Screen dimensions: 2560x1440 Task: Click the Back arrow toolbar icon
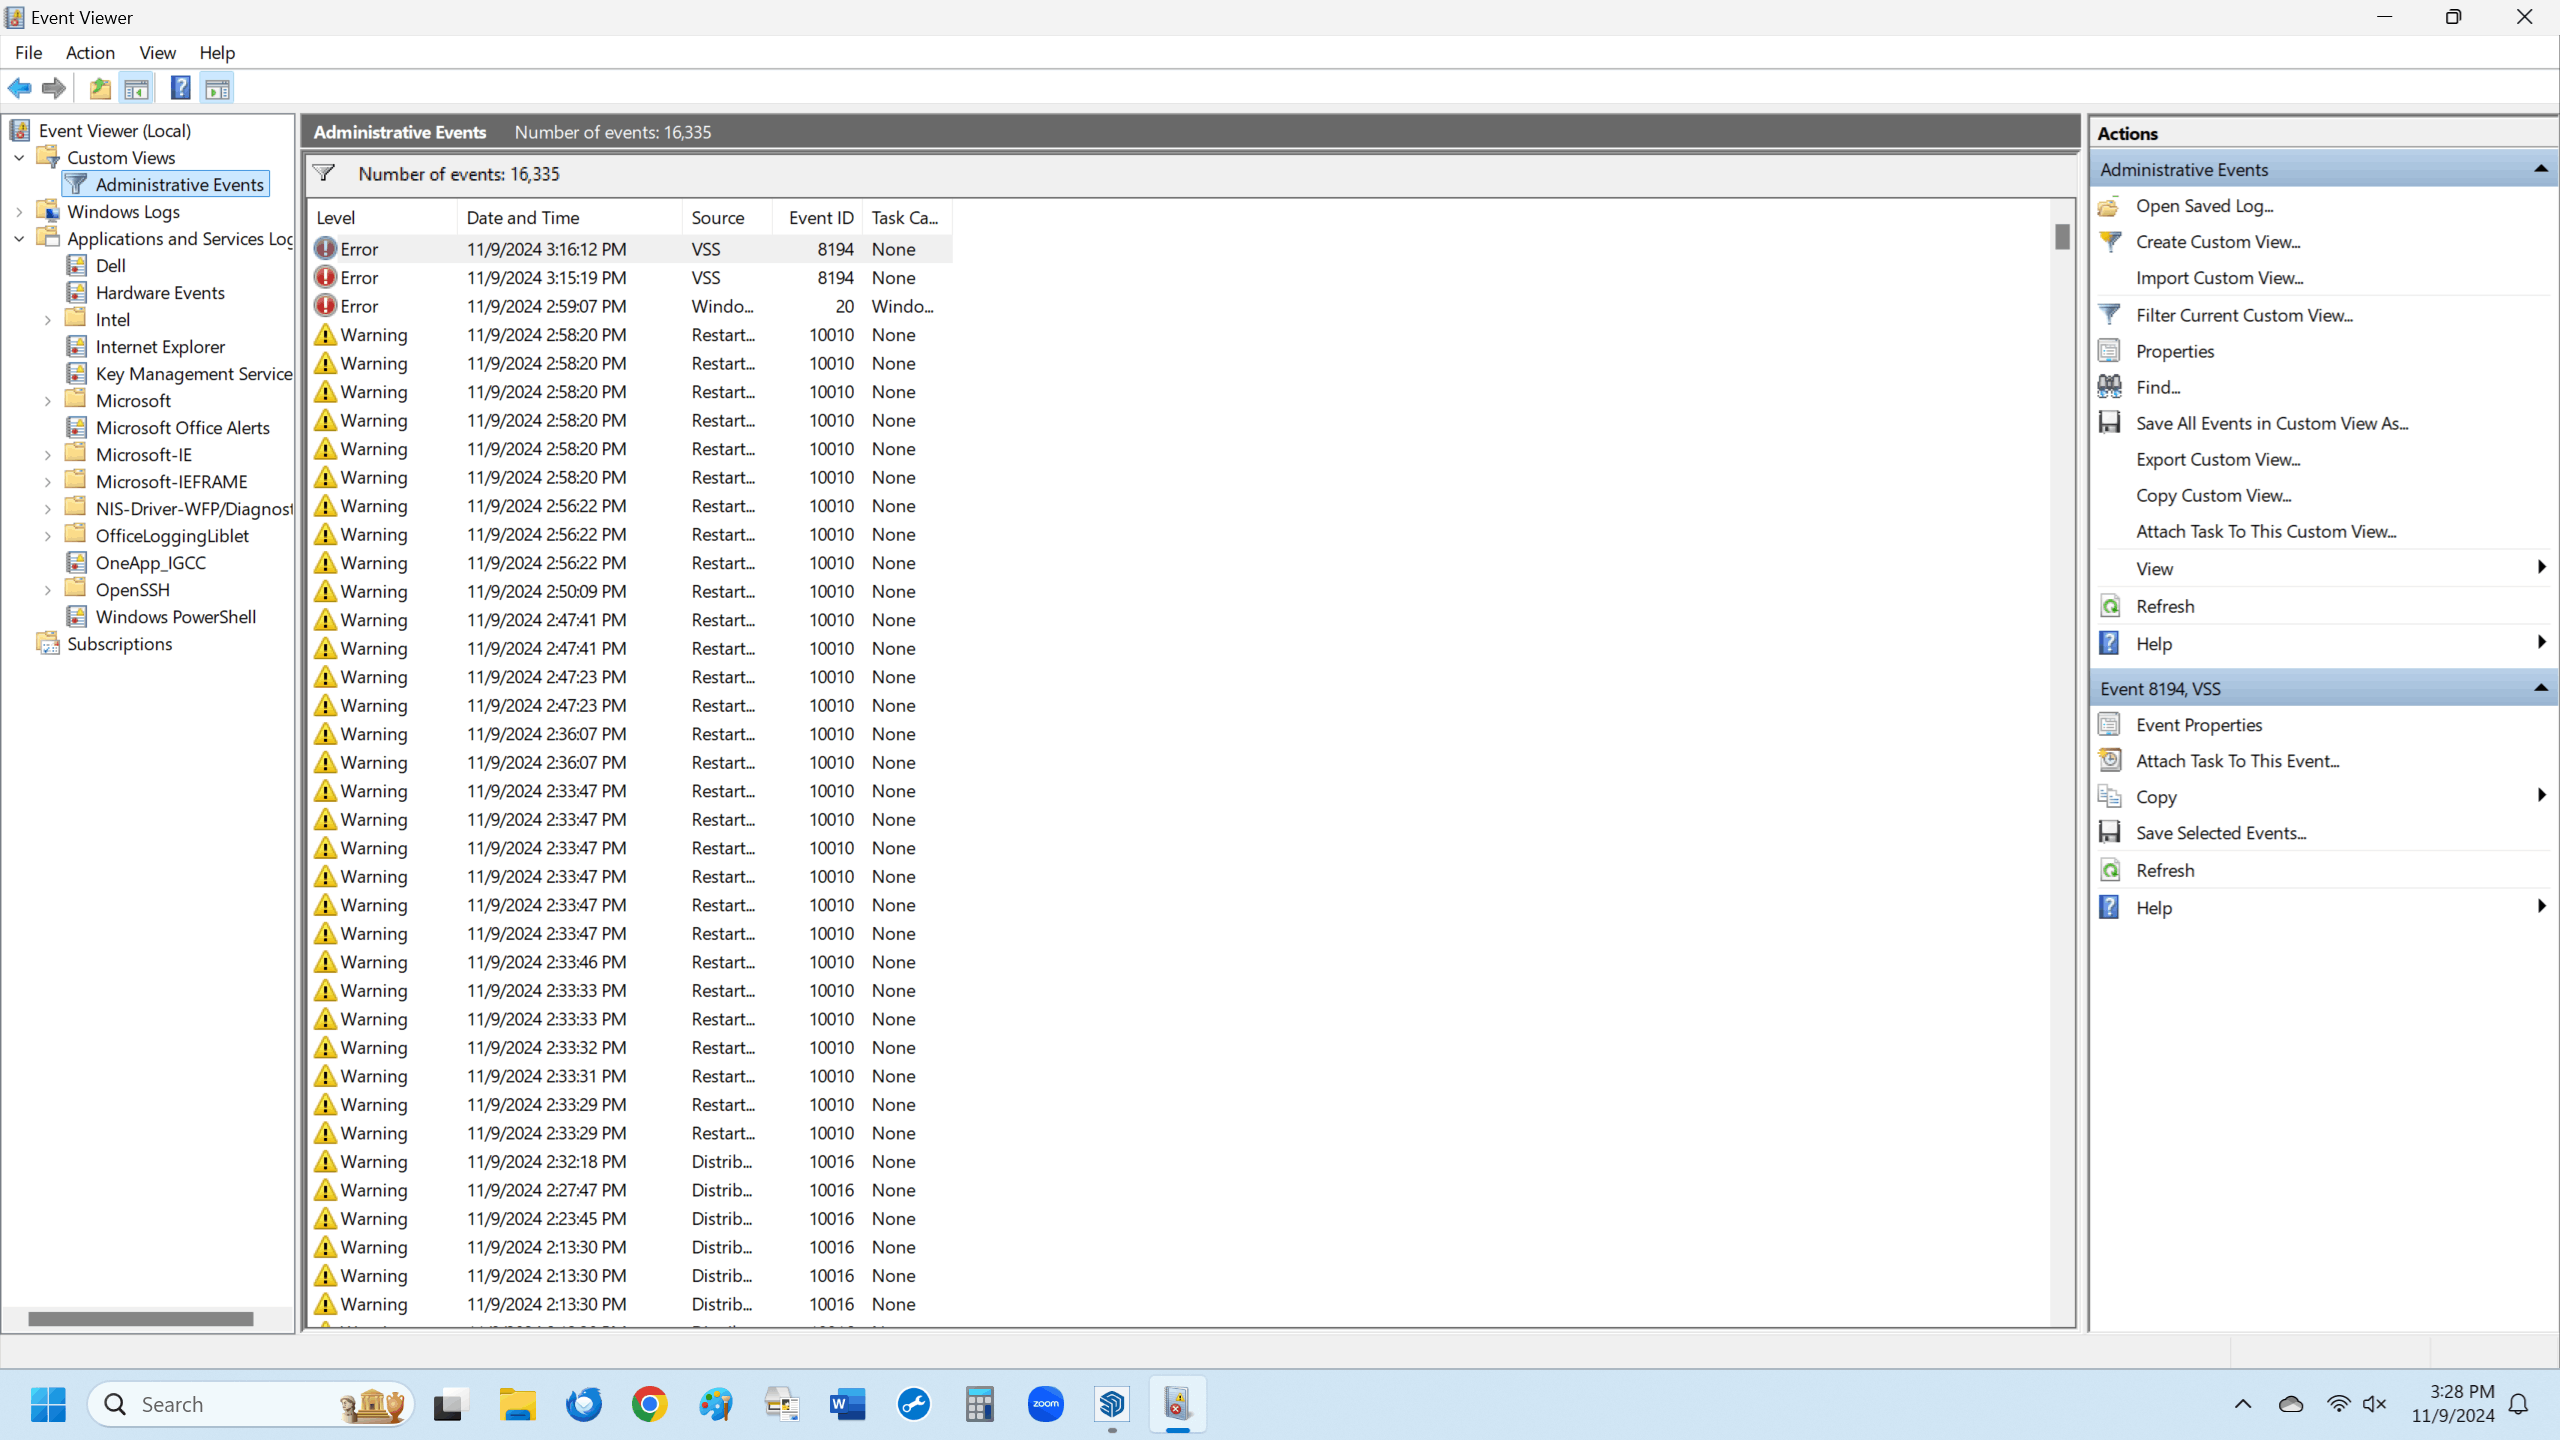[x=20, y=89]
